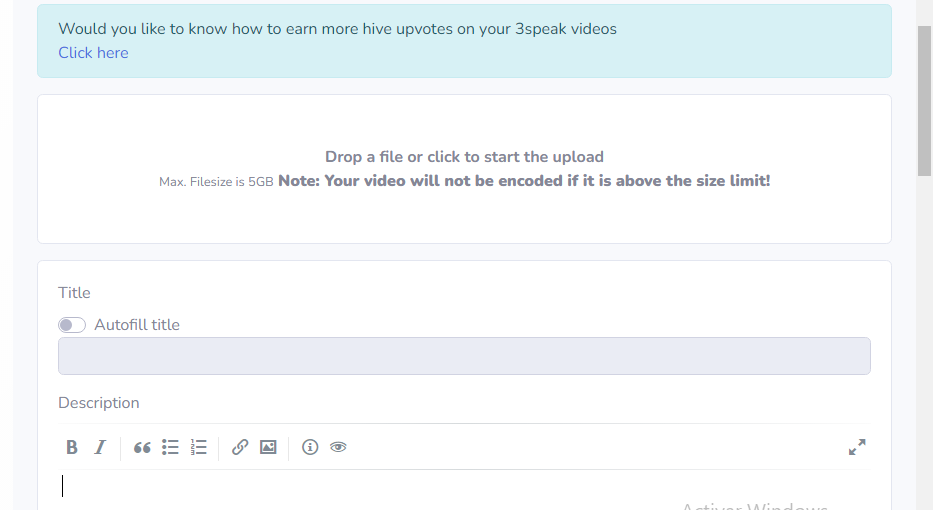Click the 'Autofill title' label text
The height and width of the screenshot is (510, 933).
point(137,325)
